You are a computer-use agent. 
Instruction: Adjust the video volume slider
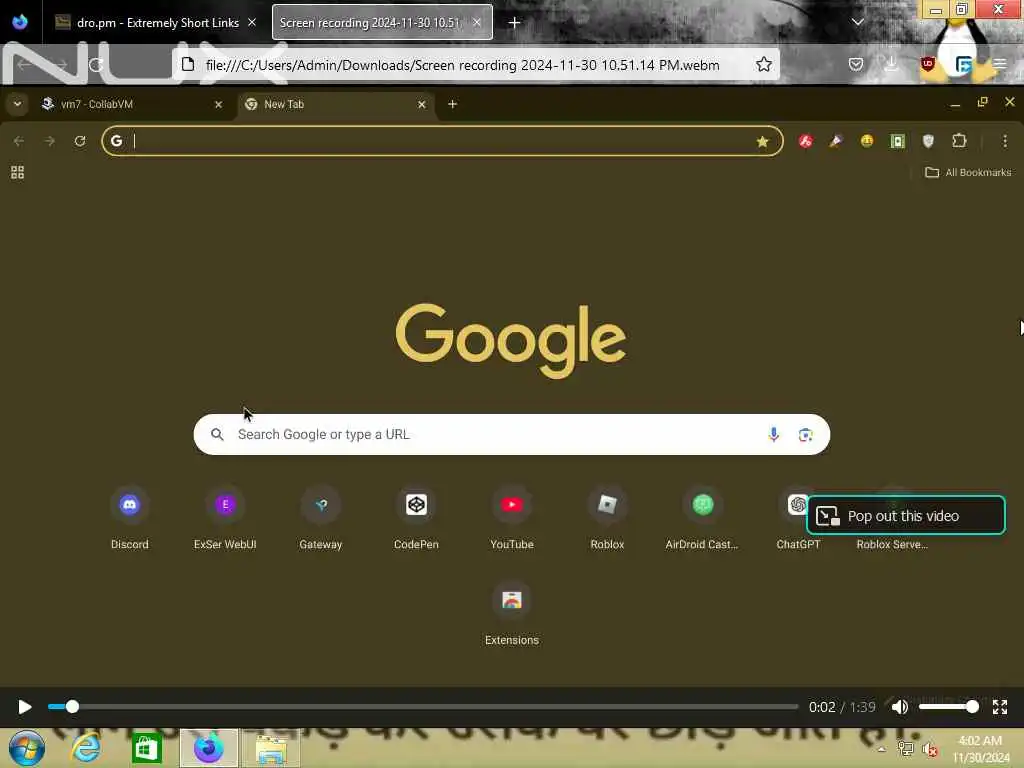pyautogui.click(x=948, y=707)
